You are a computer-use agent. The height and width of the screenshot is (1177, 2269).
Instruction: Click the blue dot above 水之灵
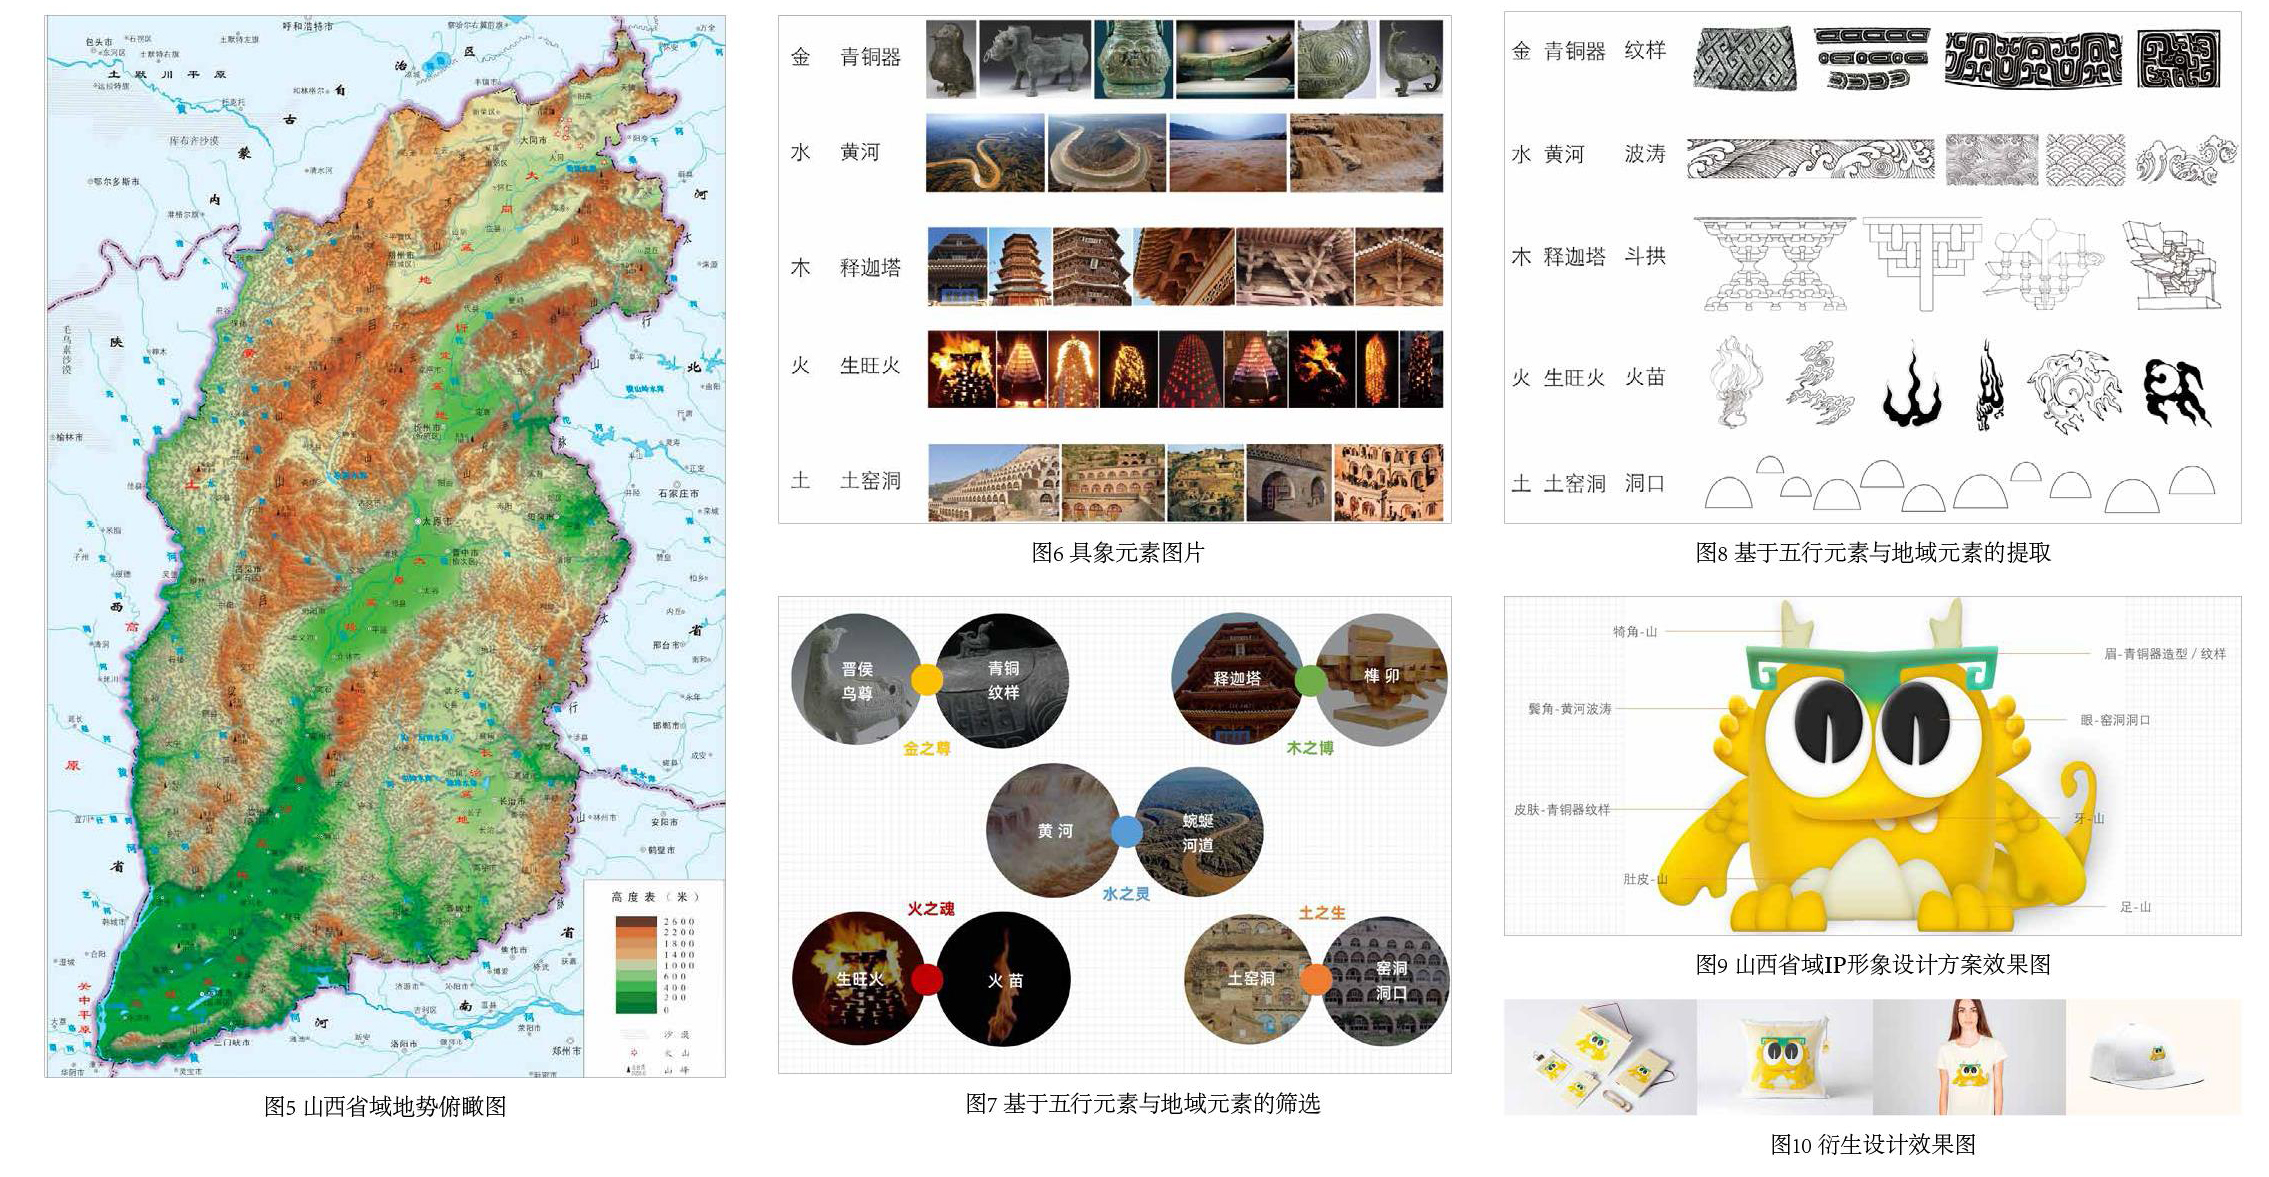pyautogui.click(x=1127, y=832)
